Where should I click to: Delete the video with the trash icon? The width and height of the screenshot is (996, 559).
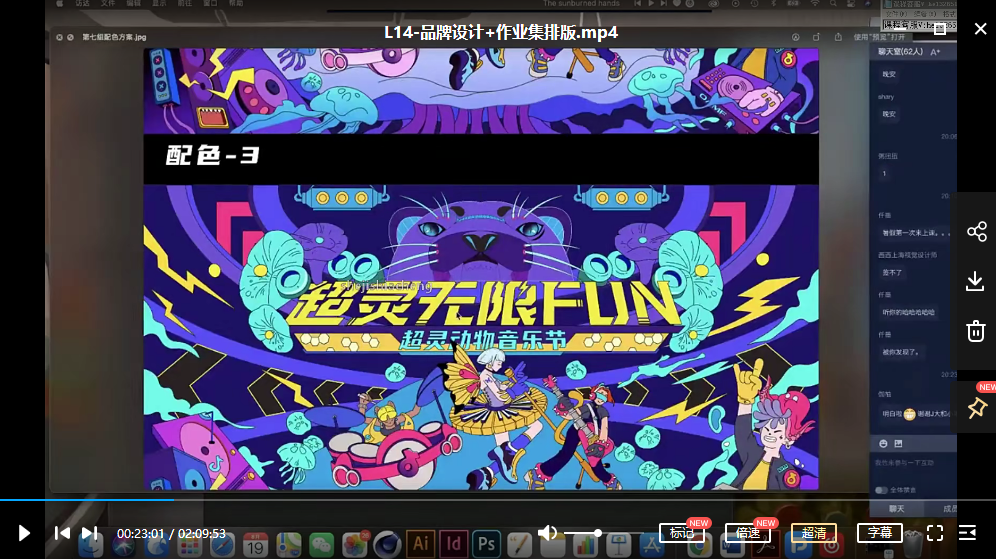(976, 331)
